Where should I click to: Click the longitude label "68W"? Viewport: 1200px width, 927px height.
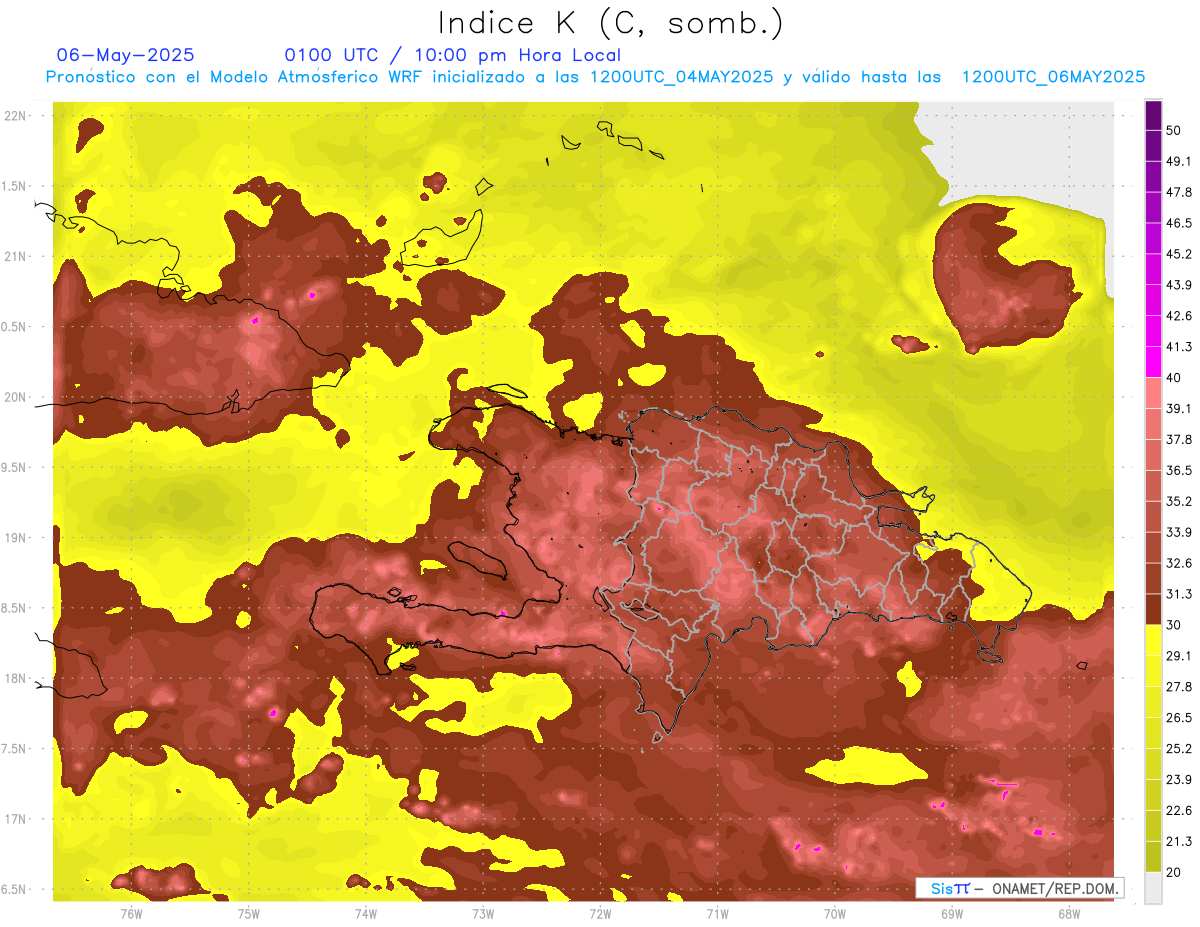pyautogui.click(x=1069, y=914)
